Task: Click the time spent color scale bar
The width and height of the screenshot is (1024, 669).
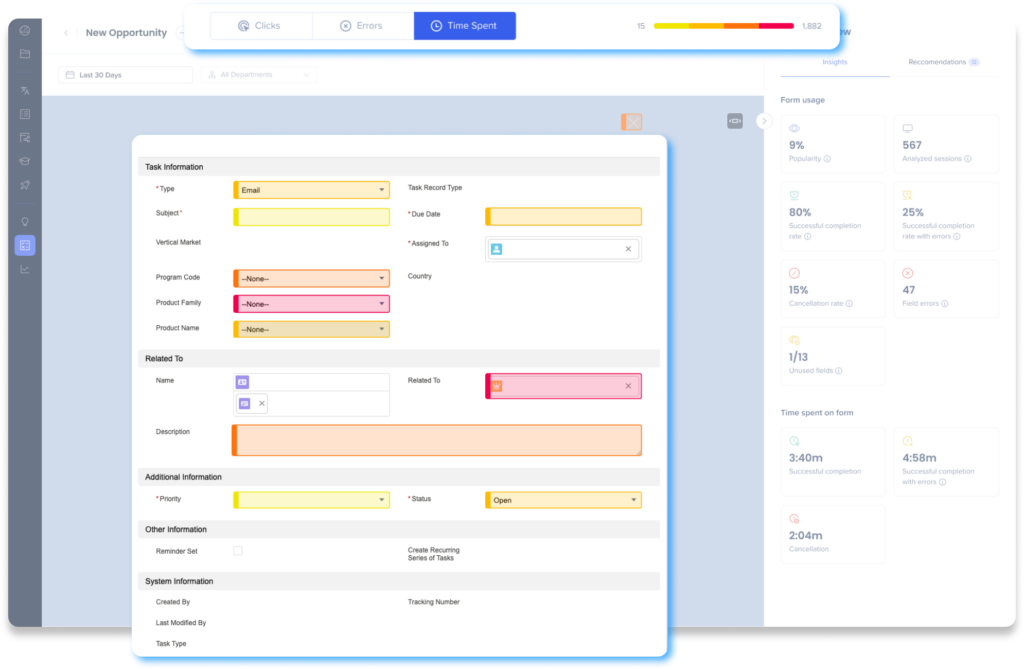Action: 724,26
